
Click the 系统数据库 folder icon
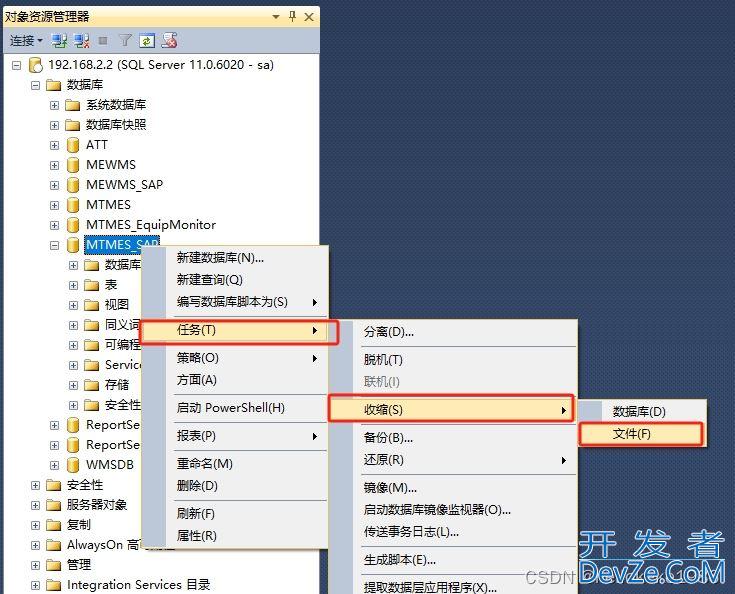(x=73, y=105)
